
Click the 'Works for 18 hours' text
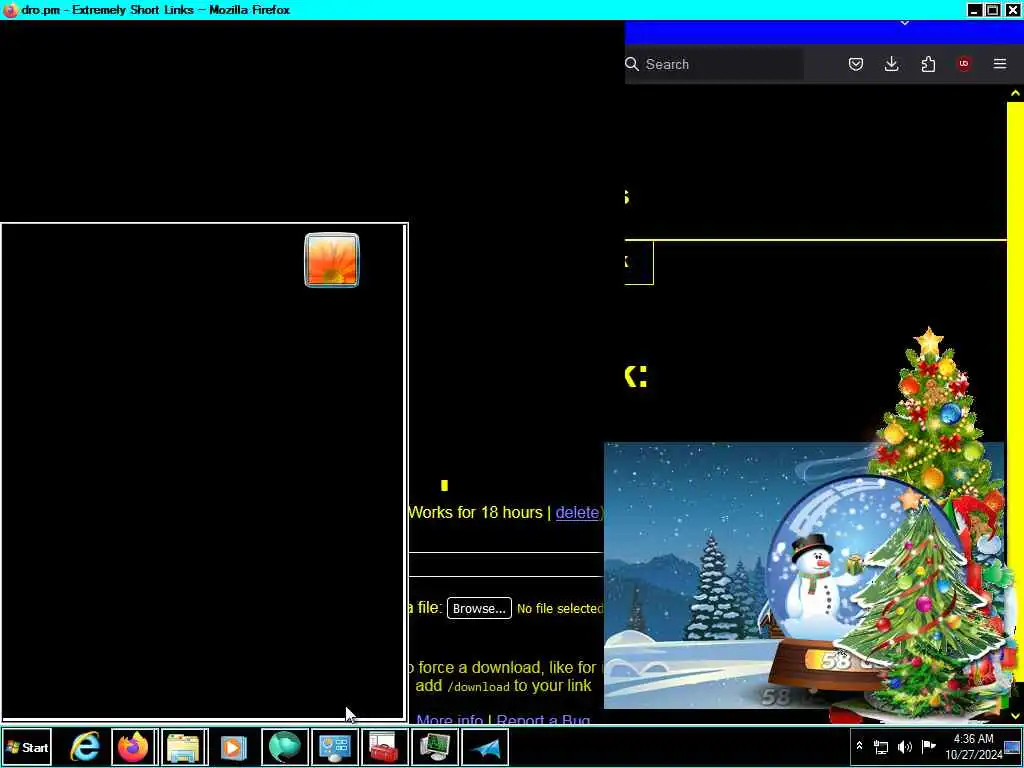coord(475,513)
